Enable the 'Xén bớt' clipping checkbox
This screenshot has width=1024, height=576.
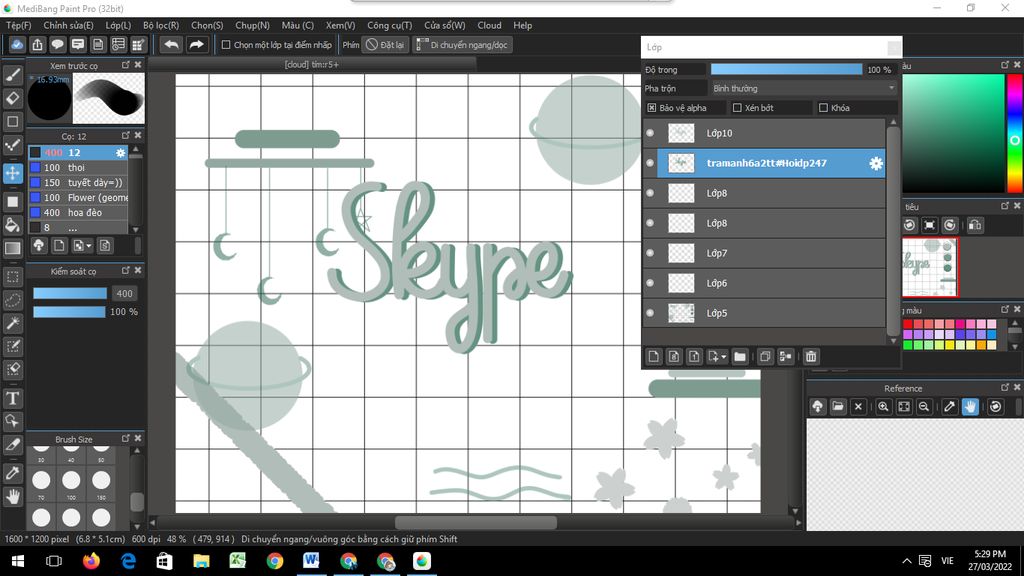click(737, 108)
